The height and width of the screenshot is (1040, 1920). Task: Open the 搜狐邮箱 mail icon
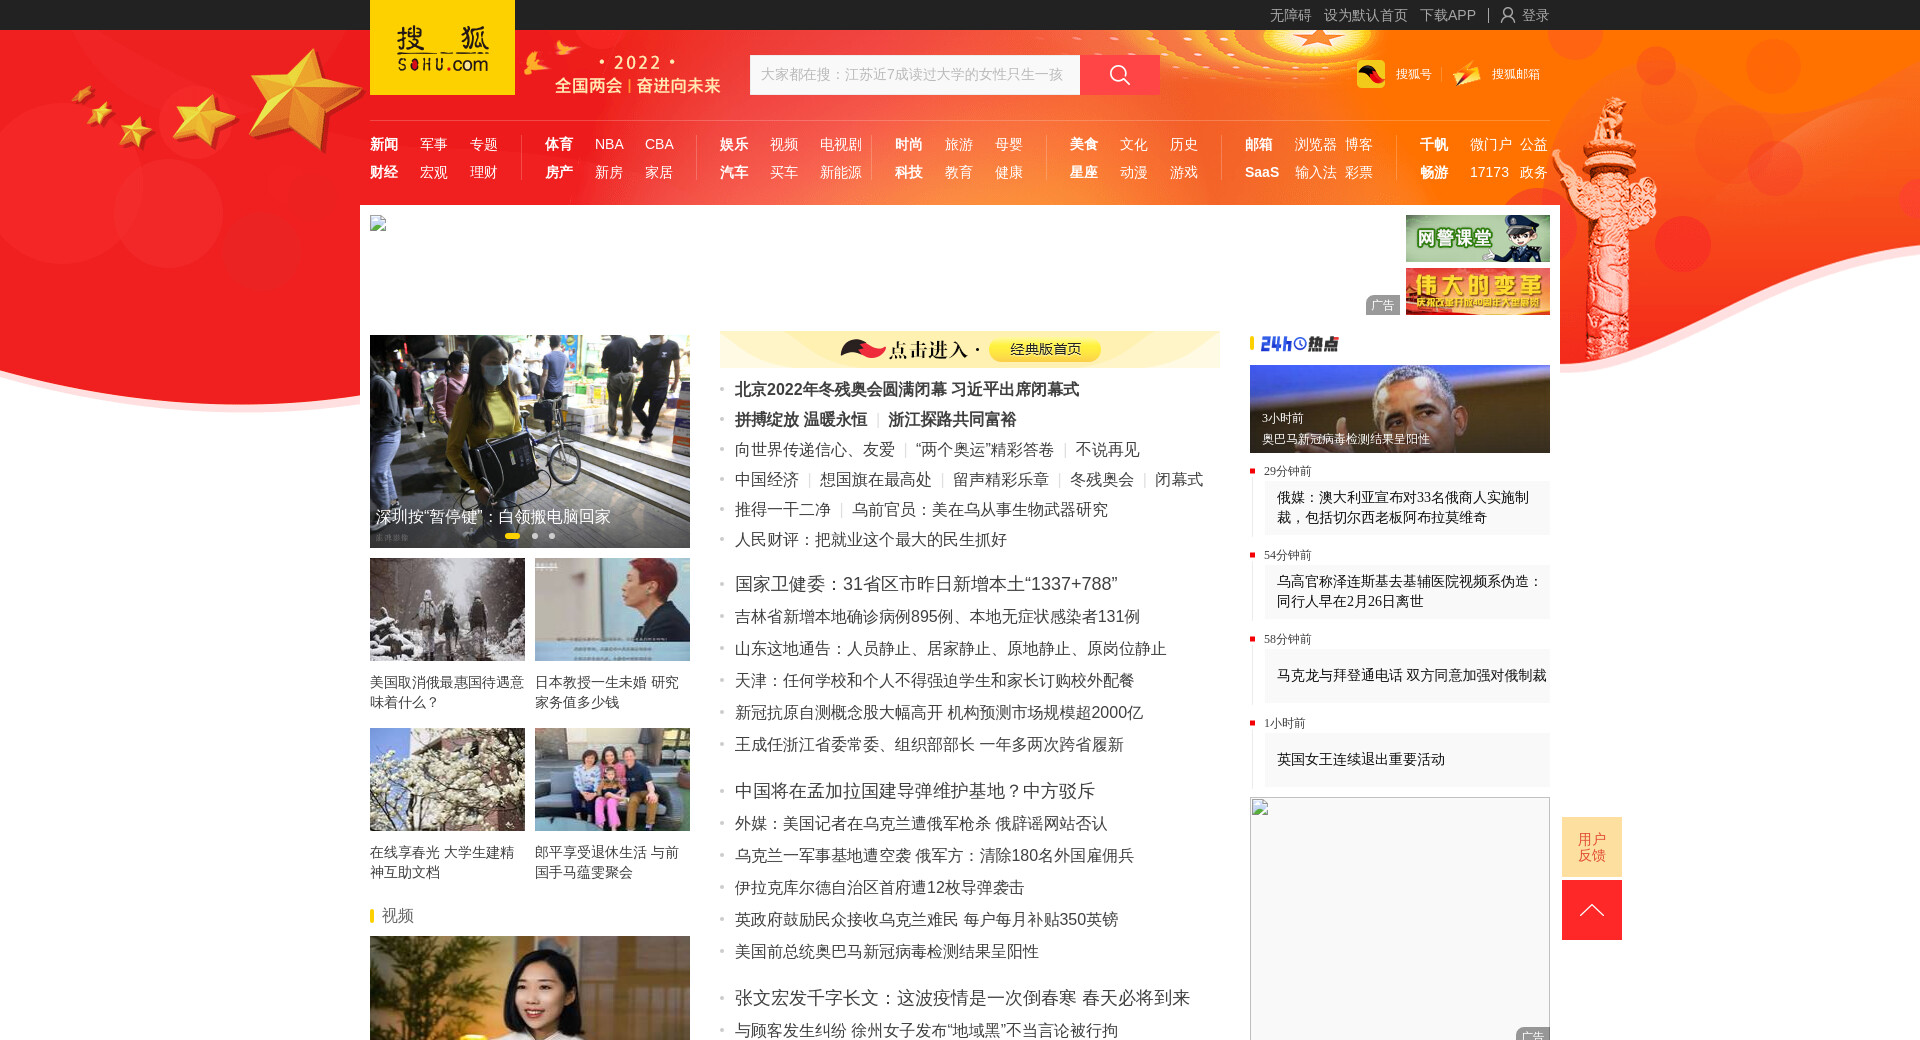pyautogui.click(x=1467, y=74)
